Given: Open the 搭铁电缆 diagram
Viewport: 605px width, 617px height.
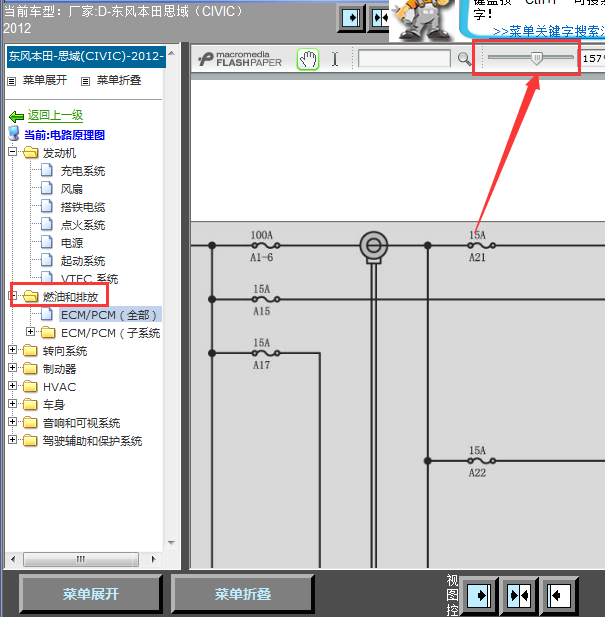Looking at the screenshot, I should click(x=83, y=207).
